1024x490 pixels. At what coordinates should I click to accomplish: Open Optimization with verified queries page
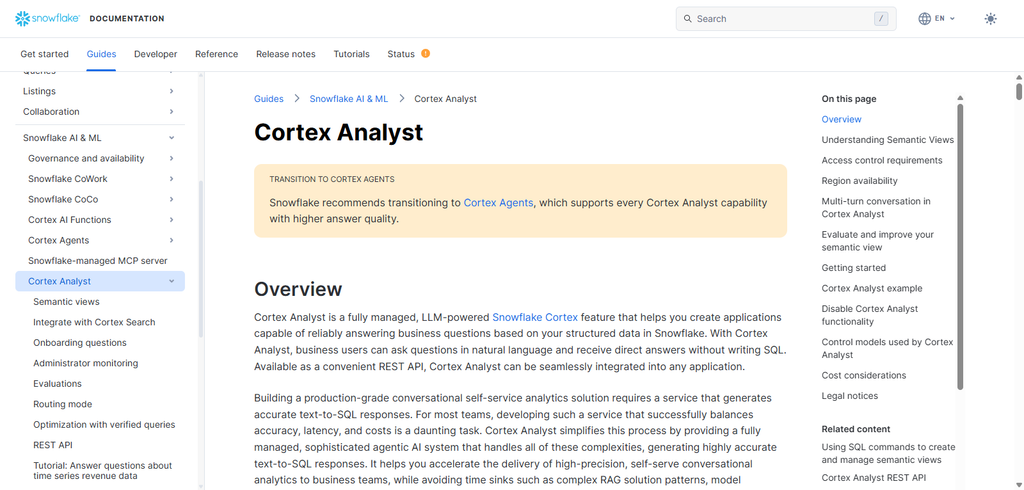tap(104, 425)
